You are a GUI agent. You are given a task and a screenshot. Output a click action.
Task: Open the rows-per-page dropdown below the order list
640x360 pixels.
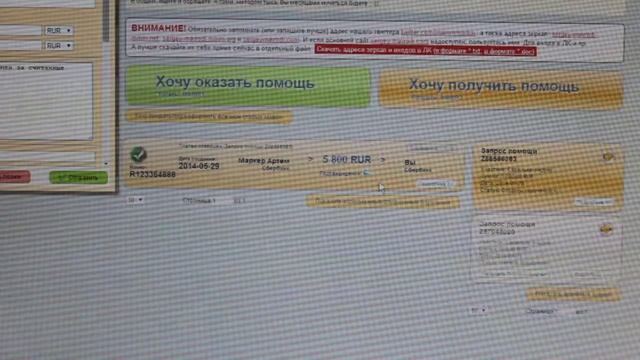(135, 200)
